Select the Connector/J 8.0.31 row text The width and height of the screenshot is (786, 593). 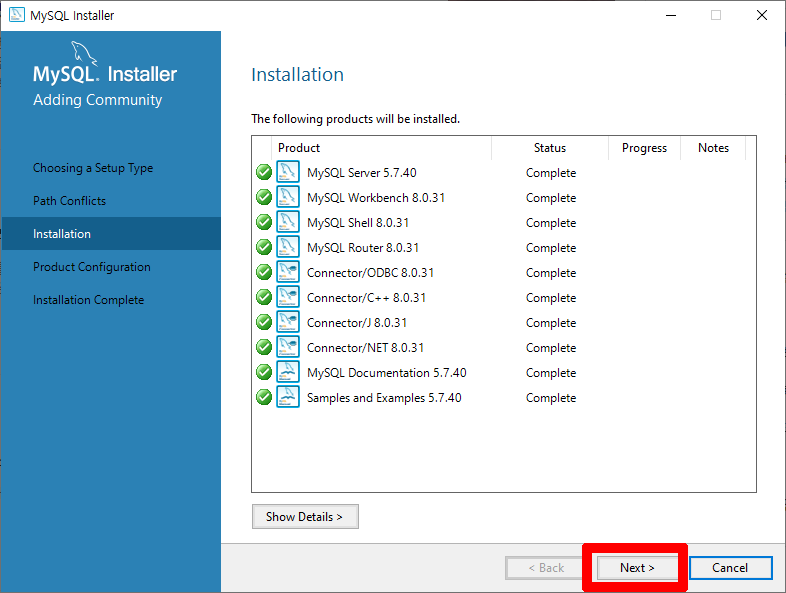pyautogui.click(x=357, y=323)
